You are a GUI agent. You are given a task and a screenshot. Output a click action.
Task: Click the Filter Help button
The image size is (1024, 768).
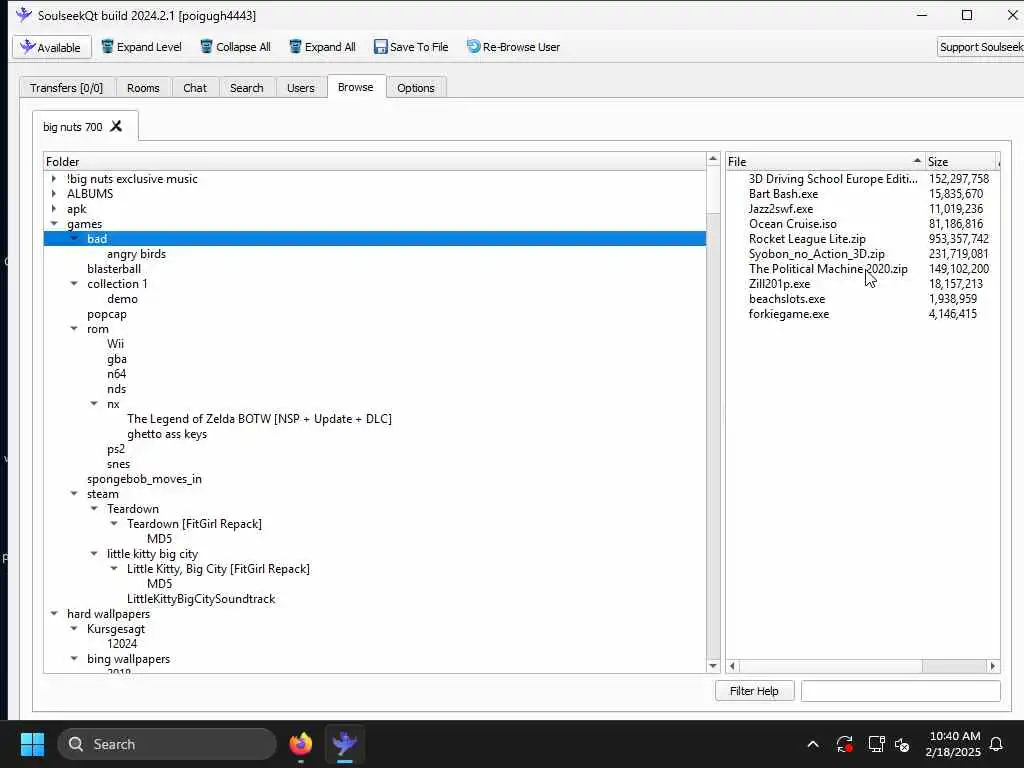(754, 690)
